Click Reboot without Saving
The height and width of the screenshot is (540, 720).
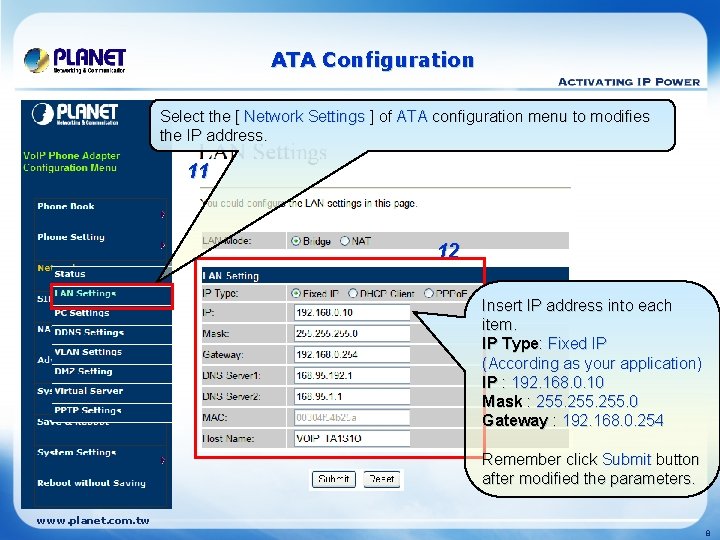[91, 483]
